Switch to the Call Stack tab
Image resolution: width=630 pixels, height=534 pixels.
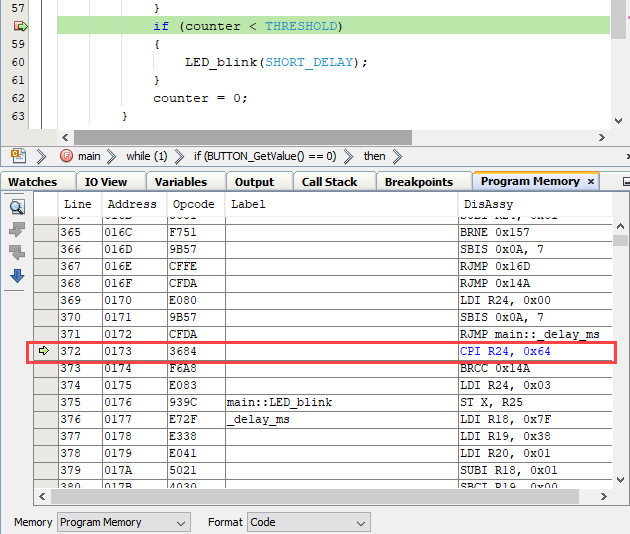(329, 182)
